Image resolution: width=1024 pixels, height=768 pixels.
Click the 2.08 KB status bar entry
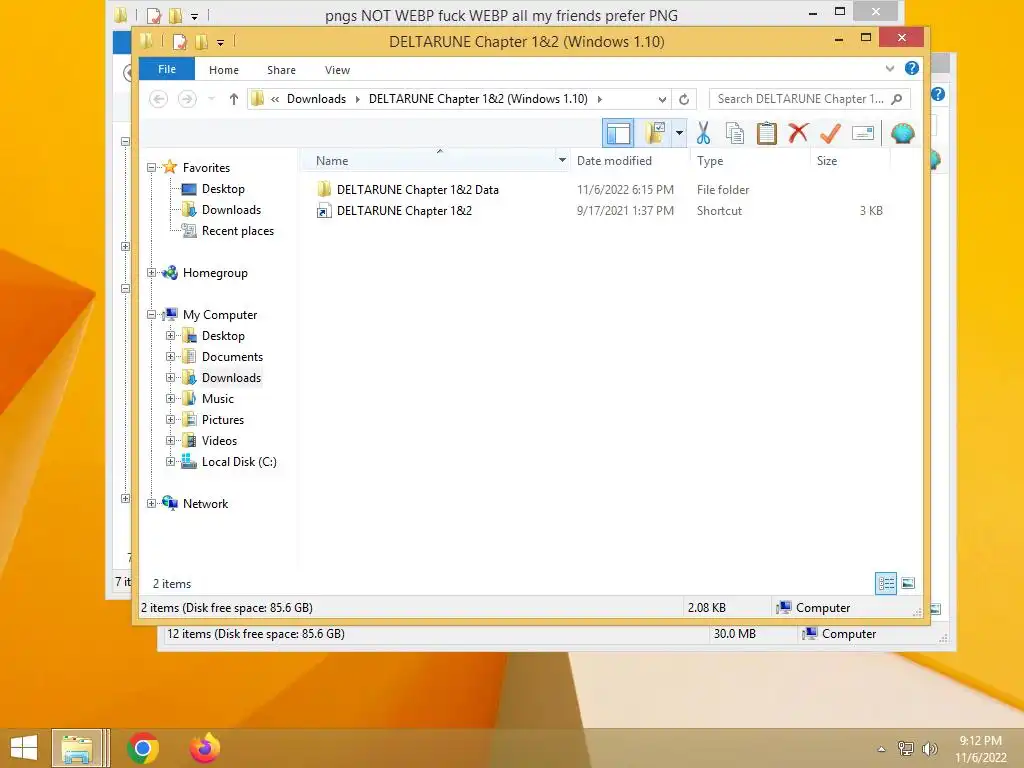click(x=707, y=608)
